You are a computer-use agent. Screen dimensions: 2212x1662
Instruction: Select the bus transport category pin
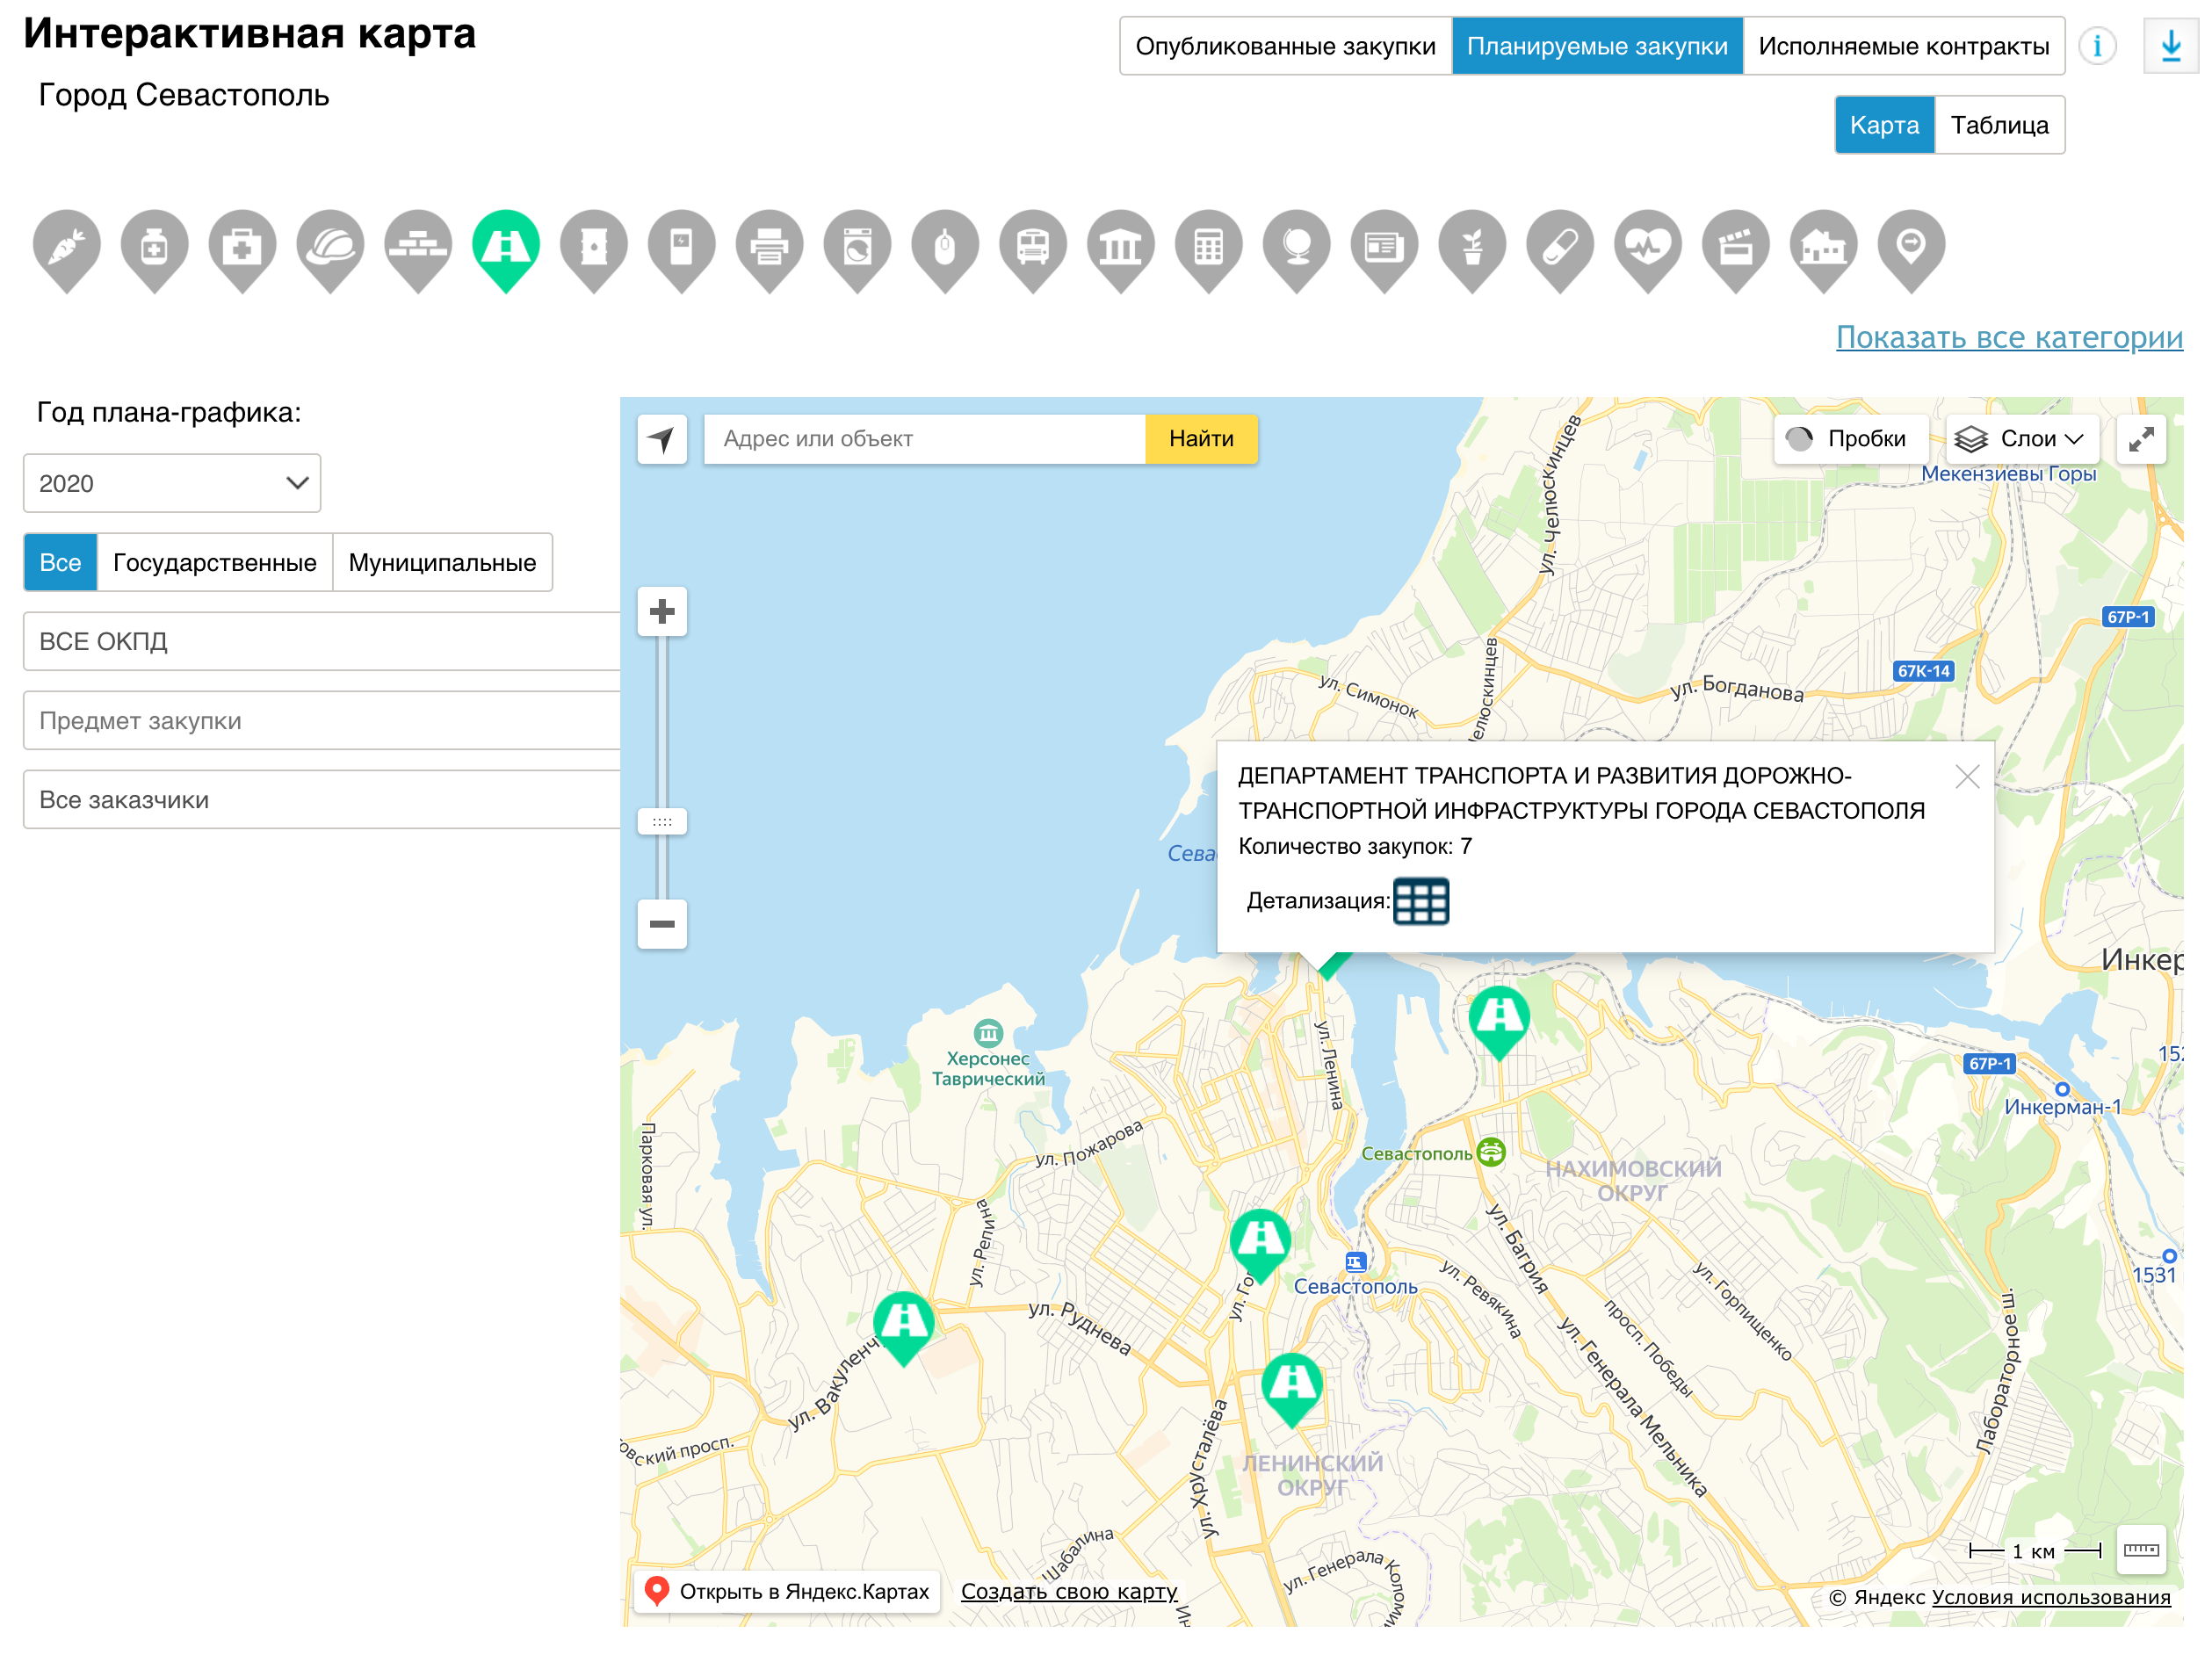click(x=1033, y=246)
